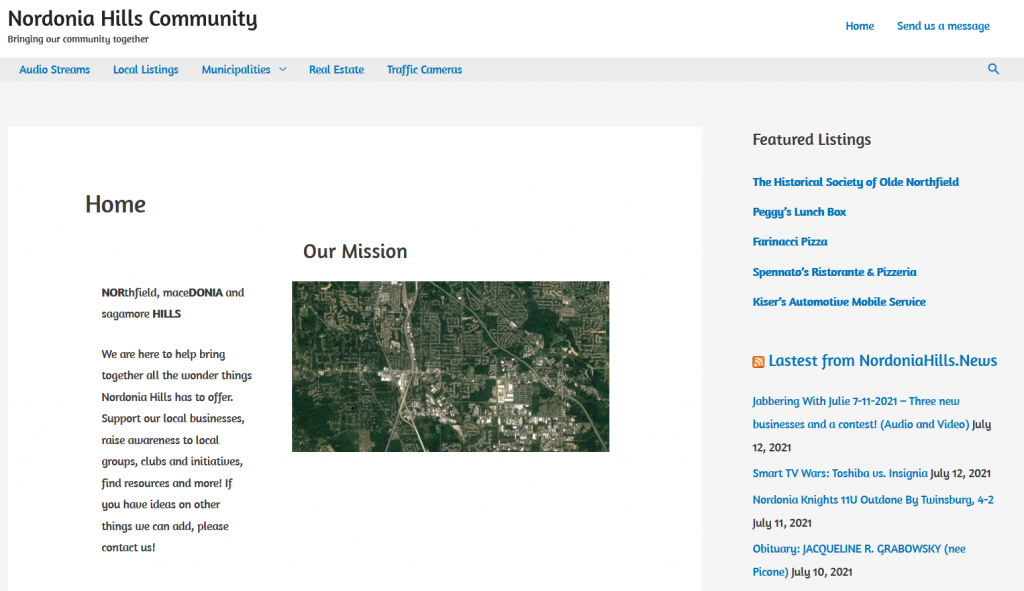Viewport: 1024px width, 591px height.
Task: Open Lastest from NordoniaHills.News heading link
Action: [x=882, y=361]
